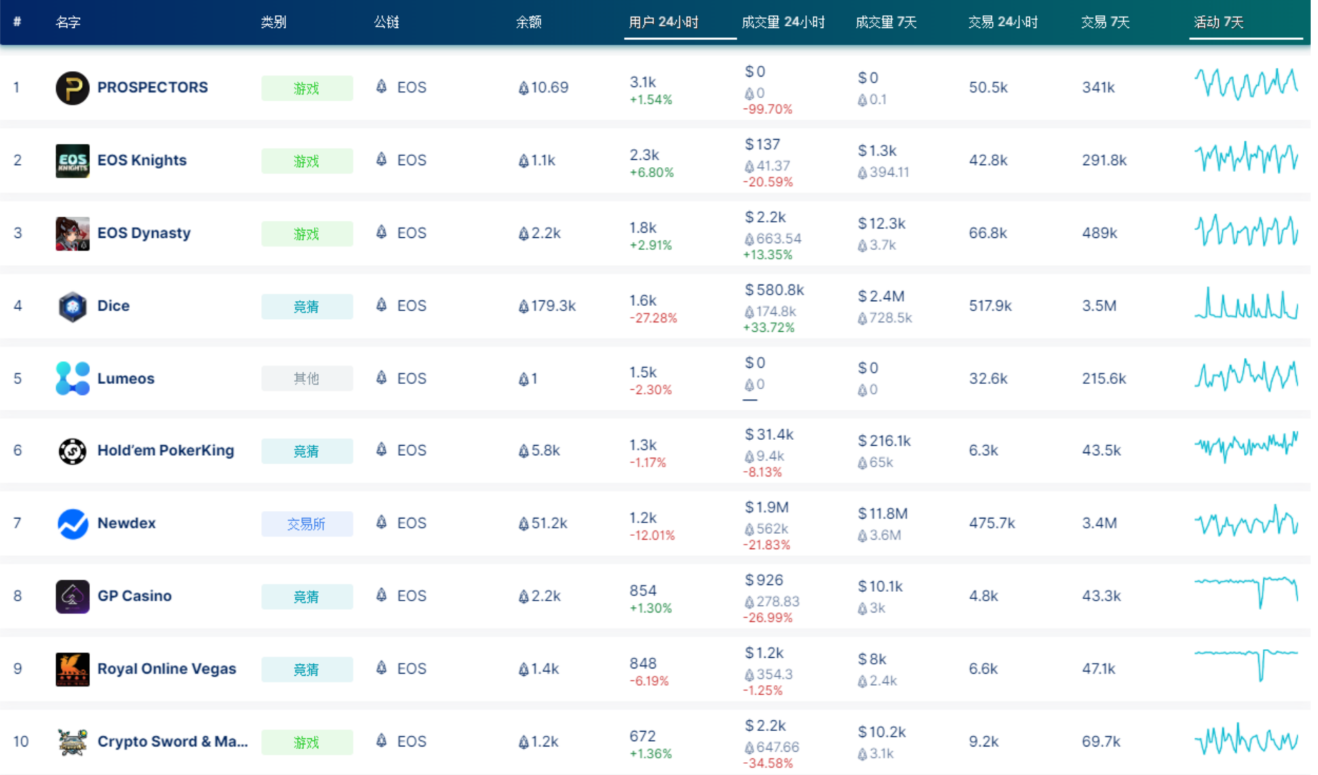The image size is (1318, 775).
Task: Click 3.1k users in PROSPECTORS row
Action: tap(643, 82)
